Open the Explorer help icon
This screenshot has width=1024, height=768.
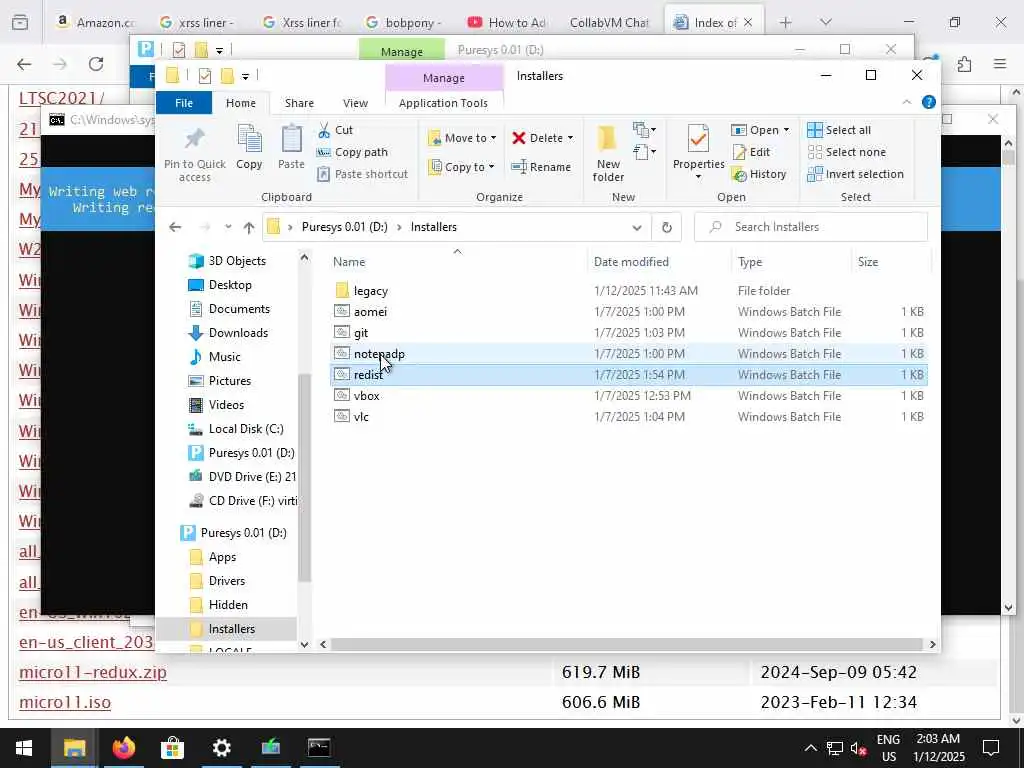[x=929, y=103]
